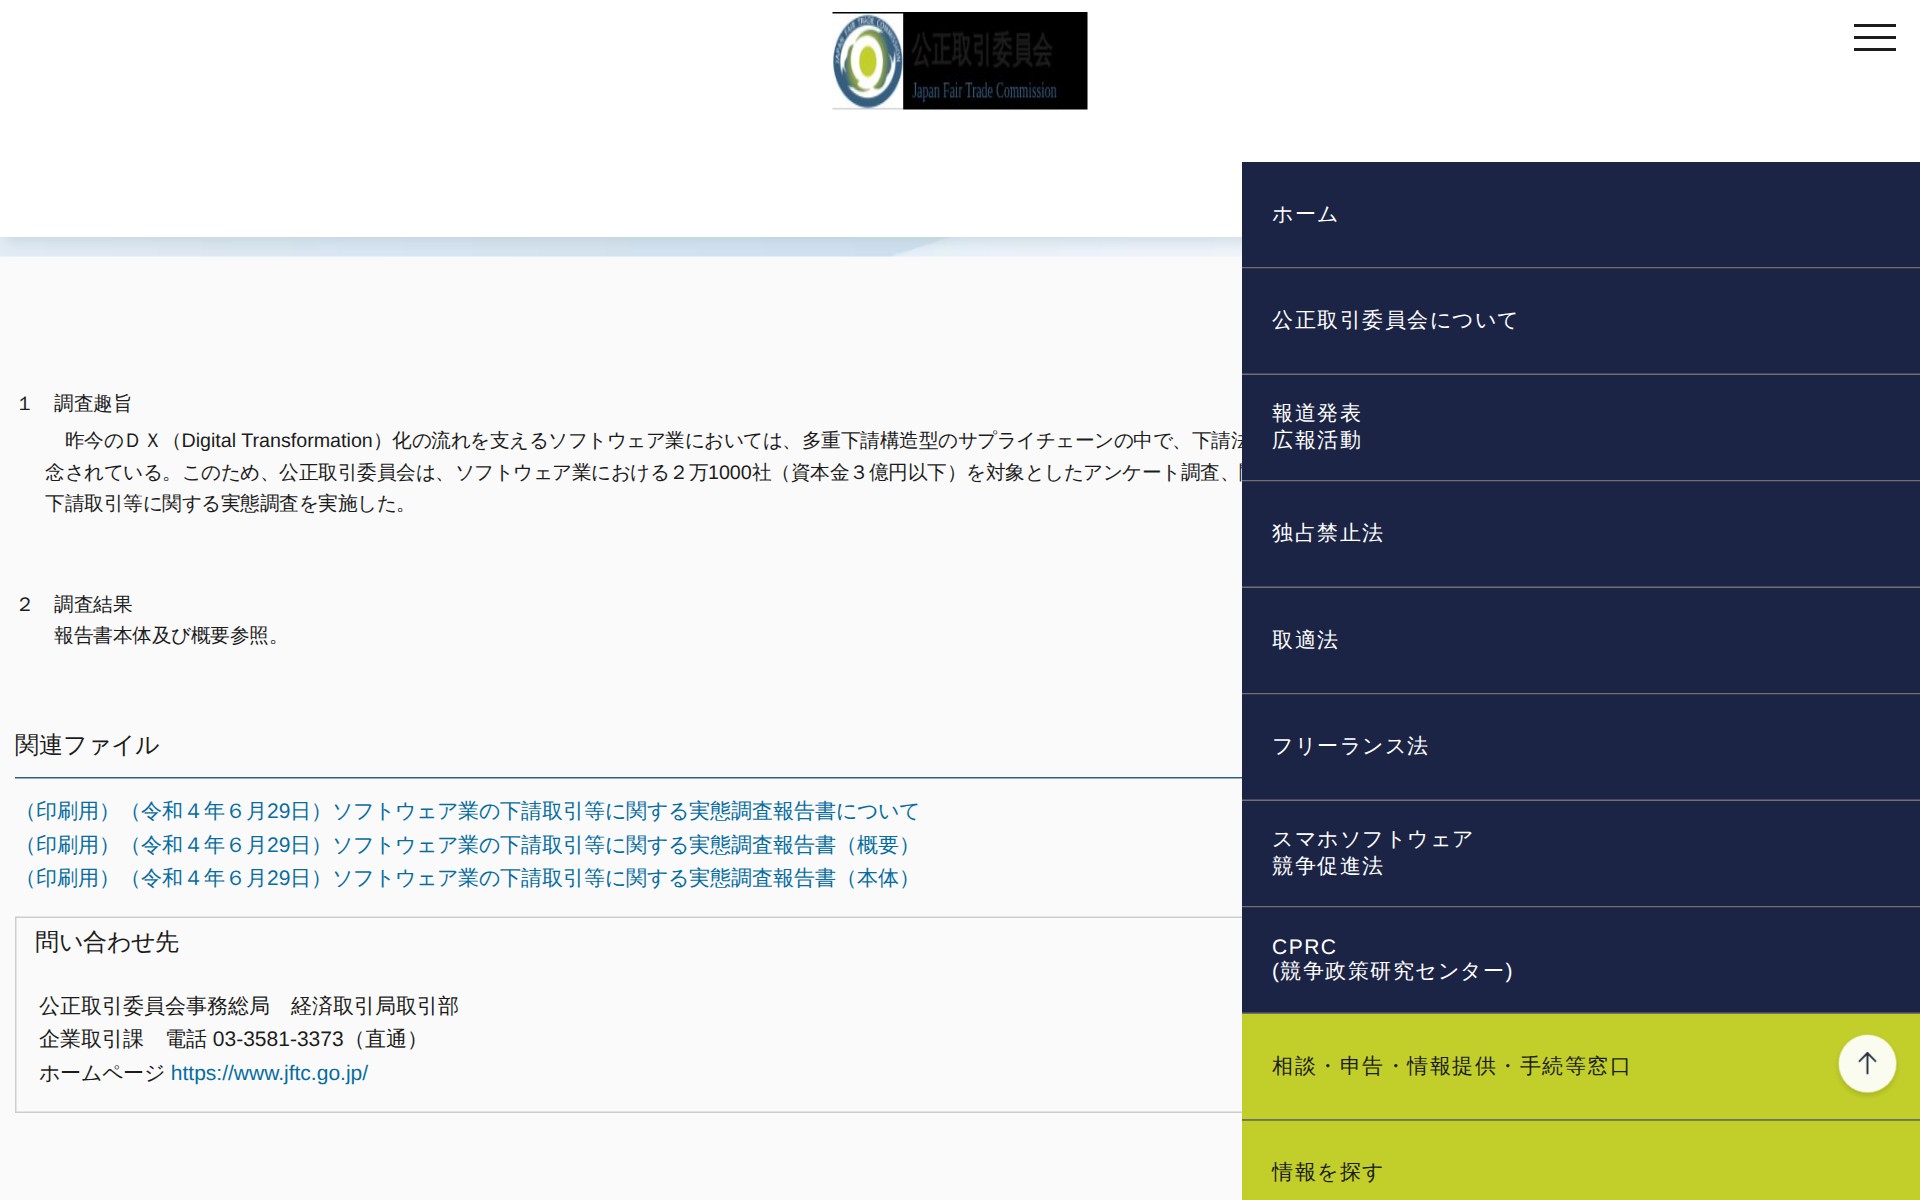1920x1200 pixels.
Task: Open the 独占禁止法 navigation item
Action: click(1327, 534)
